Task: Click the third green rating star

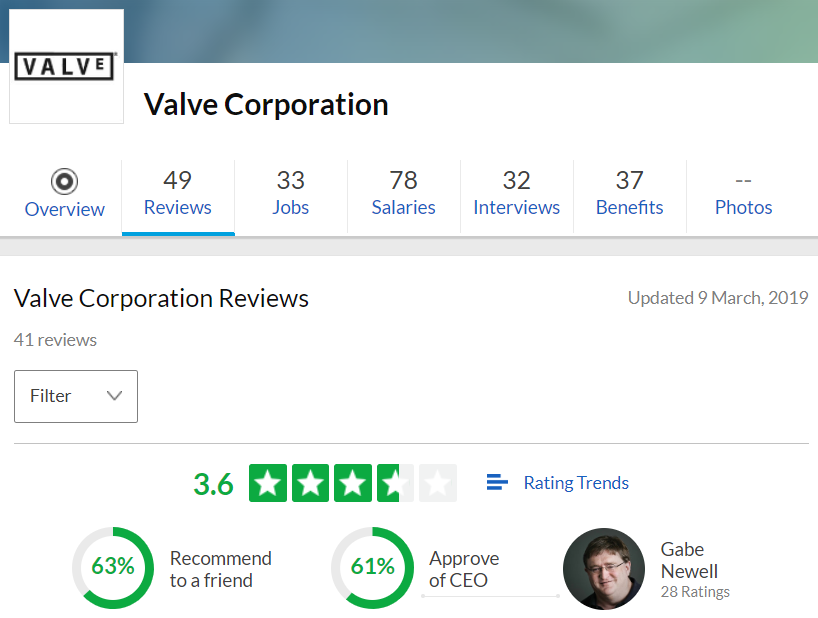Action: tap(353, 483)
